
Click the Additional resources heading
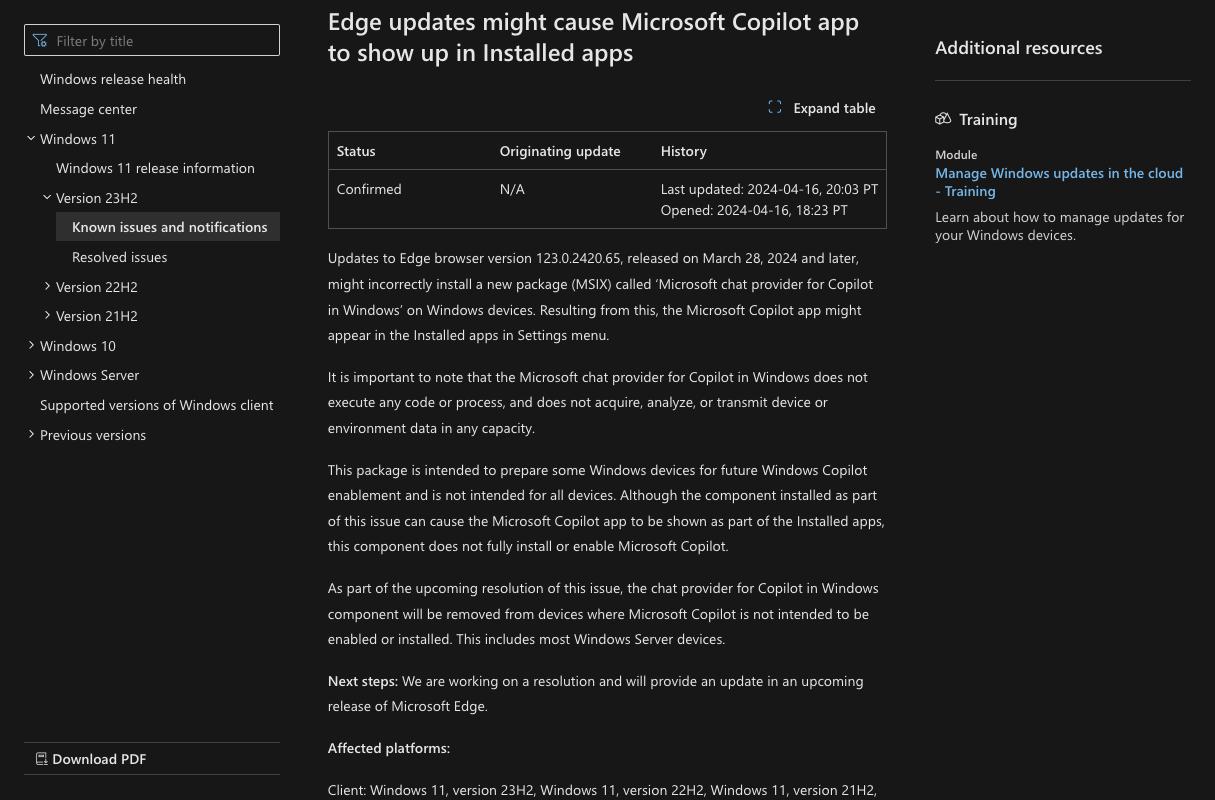point(1018,48)
